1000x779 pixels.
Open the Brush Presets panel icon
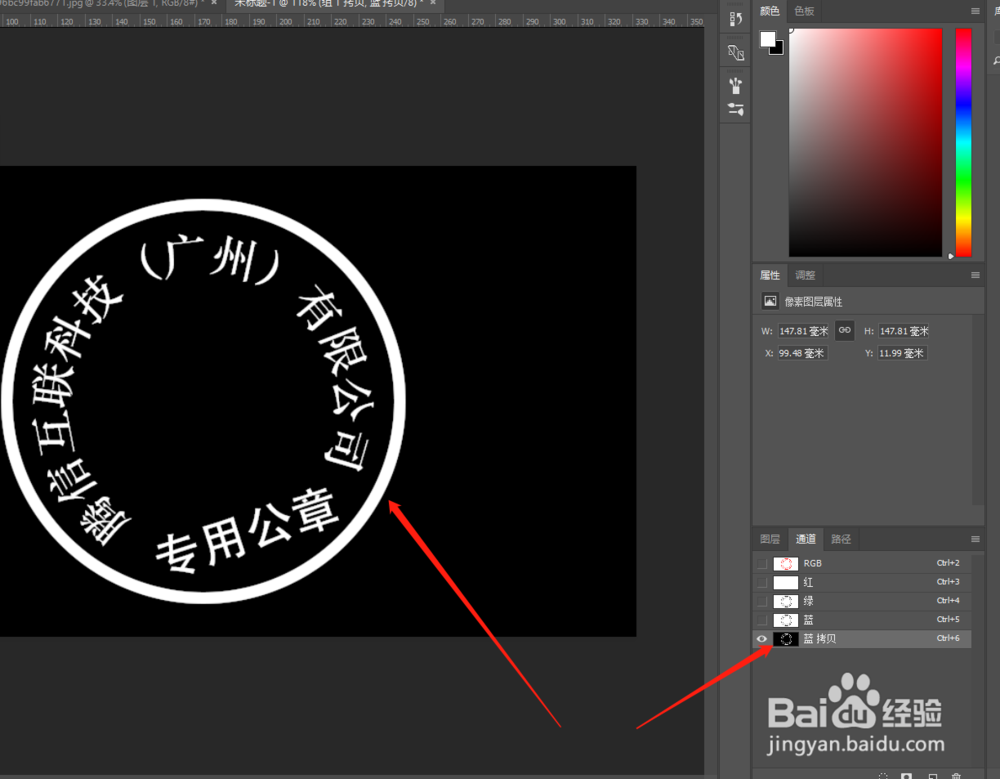[x=735, y=85]
